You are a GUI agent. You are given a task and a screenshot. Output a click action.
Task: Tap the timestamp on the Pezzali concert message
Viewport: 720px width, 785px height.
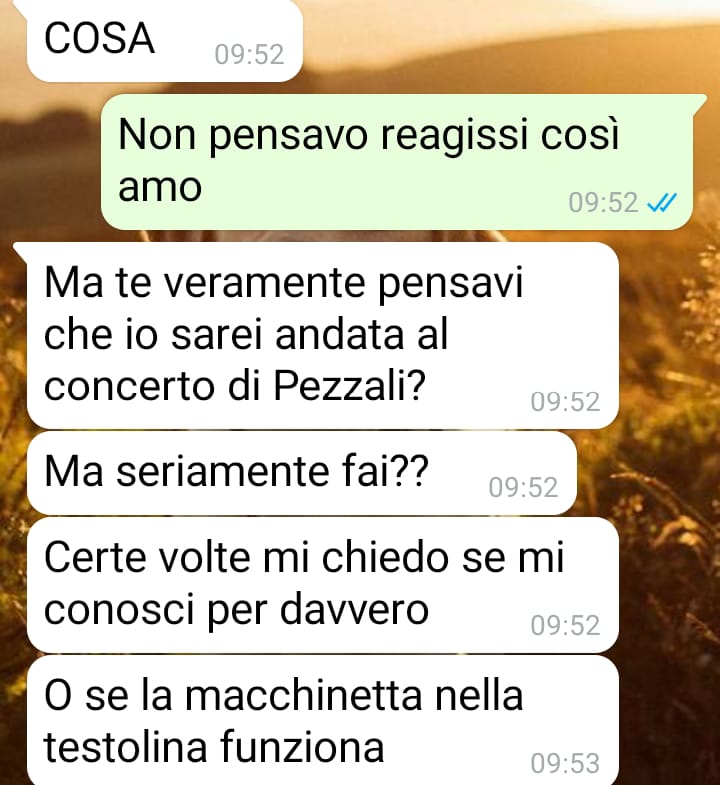point(565,402)
